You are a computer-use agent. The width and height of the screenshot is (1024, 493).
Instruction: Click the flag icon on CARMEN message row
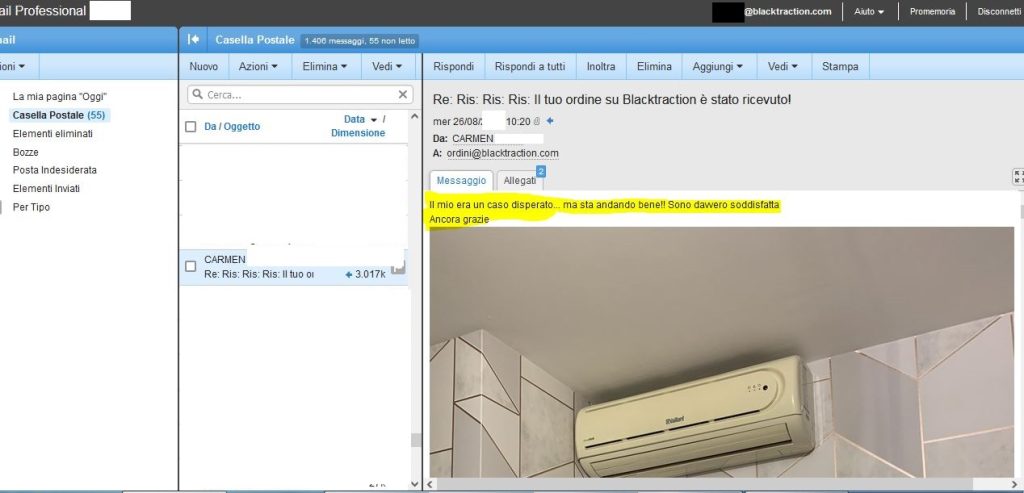[397, 267]
